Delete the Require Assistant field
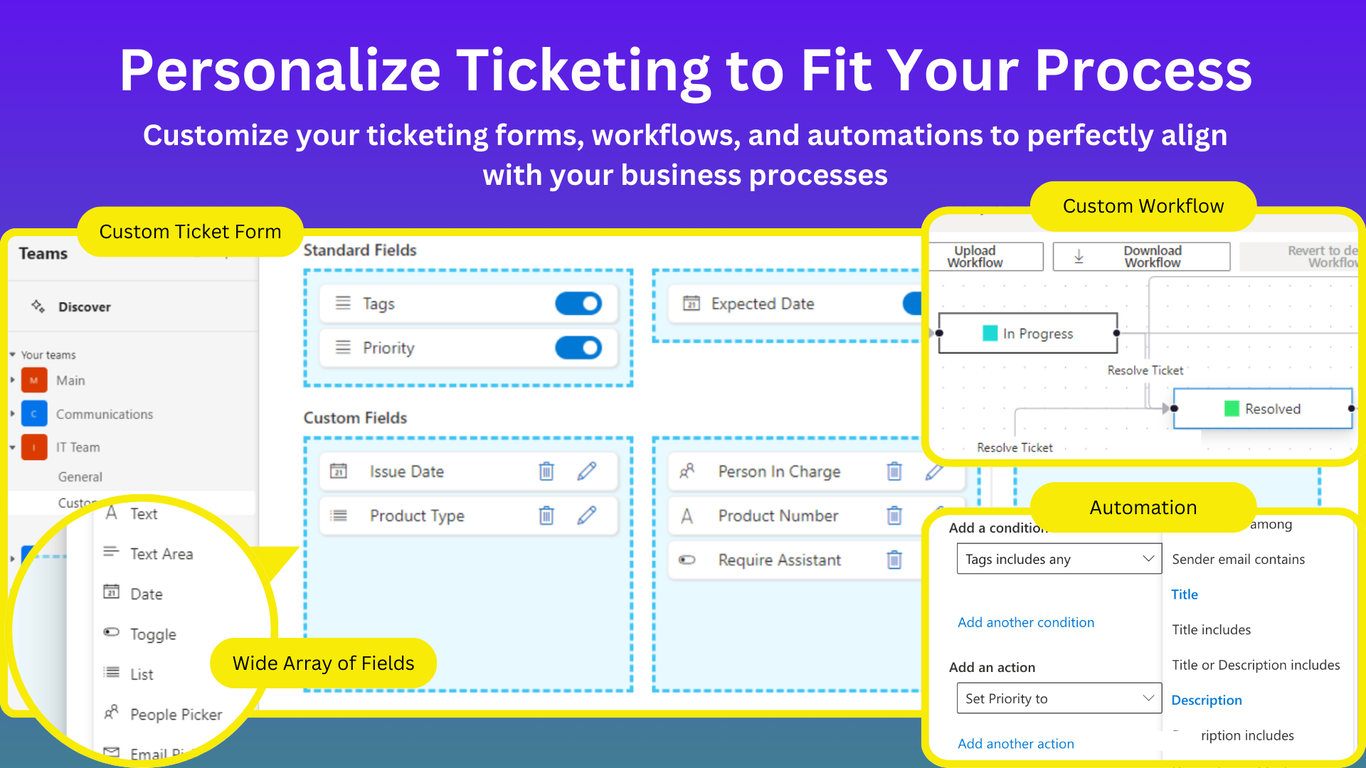The height and width of the screenshot is (768, 1366). (894, 560)
